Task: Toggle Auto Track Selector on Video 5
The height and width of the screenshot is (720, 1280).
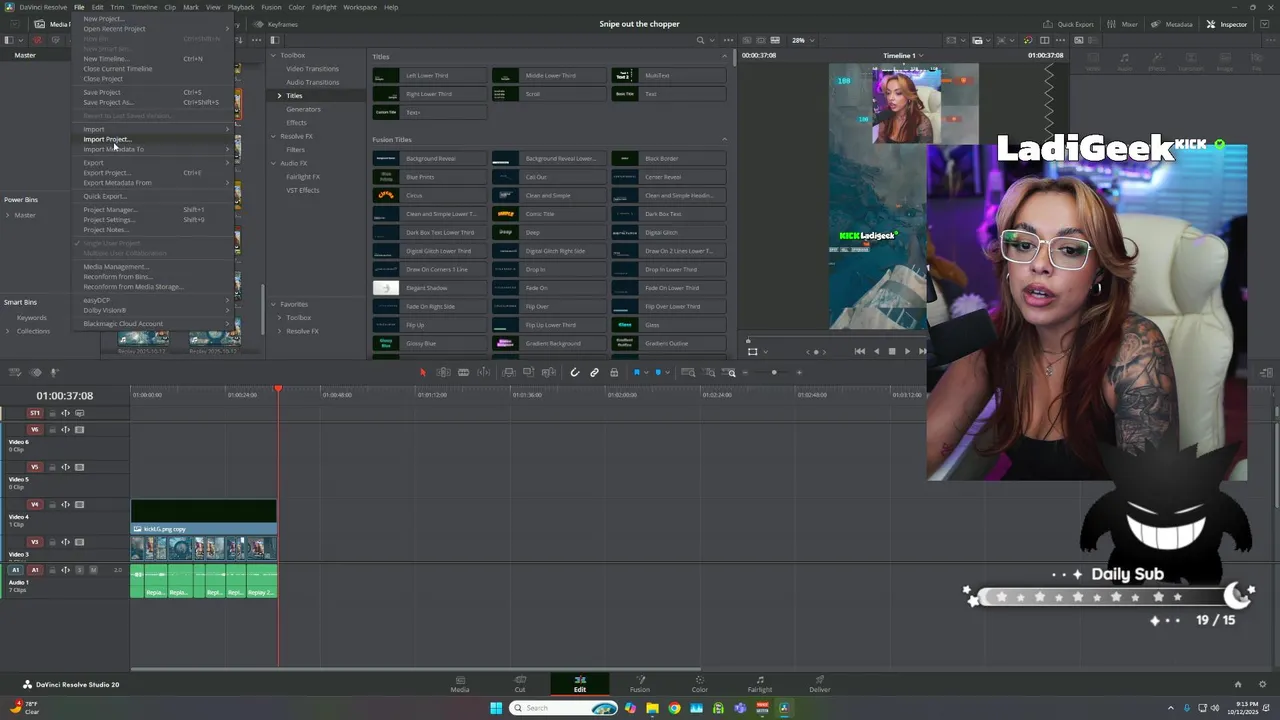Action: tap(65, 467)
